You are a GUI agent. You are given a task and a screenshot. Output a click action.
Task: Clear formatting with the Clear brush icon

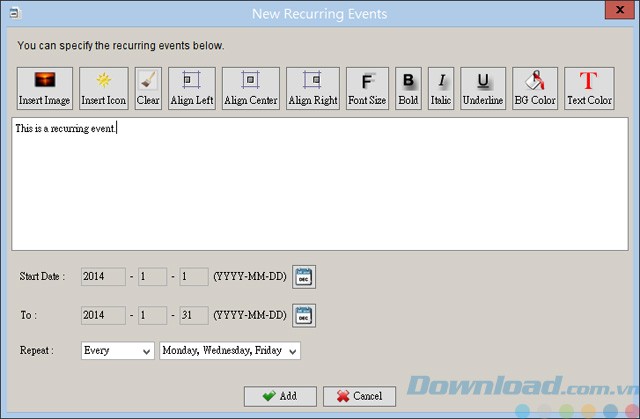(148, 88)
